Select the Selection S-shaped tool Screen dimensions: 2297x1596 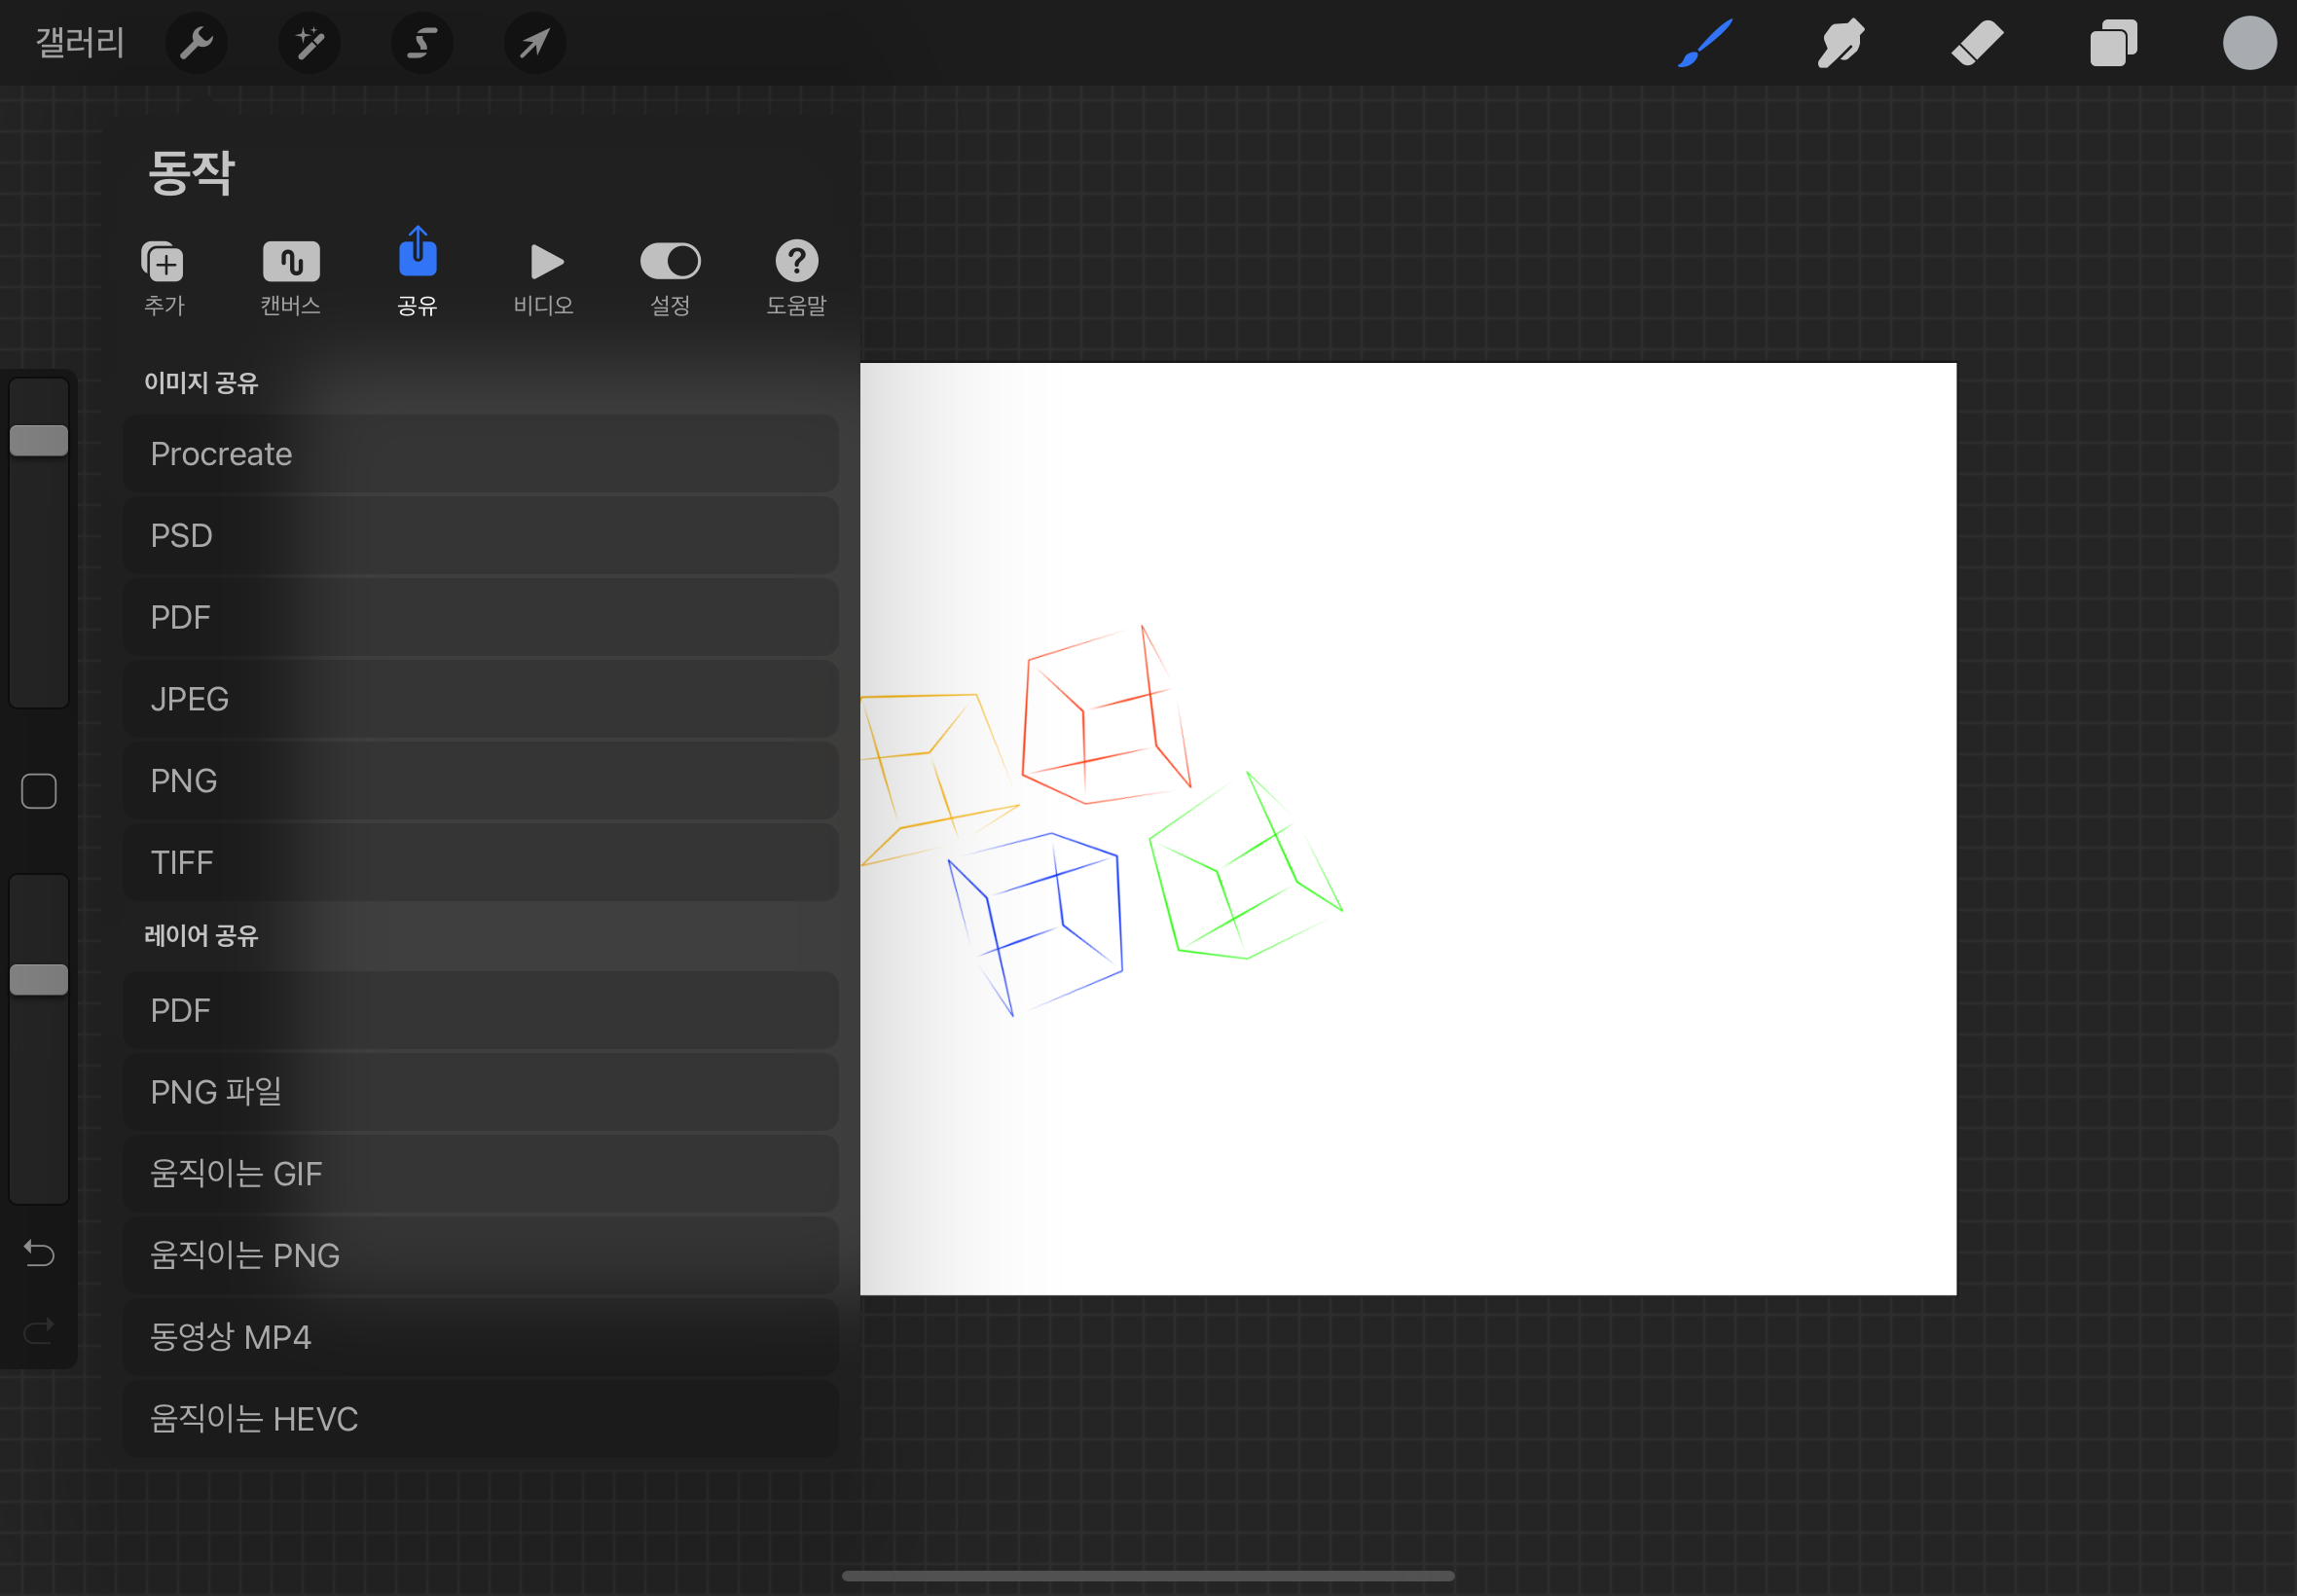422,43
